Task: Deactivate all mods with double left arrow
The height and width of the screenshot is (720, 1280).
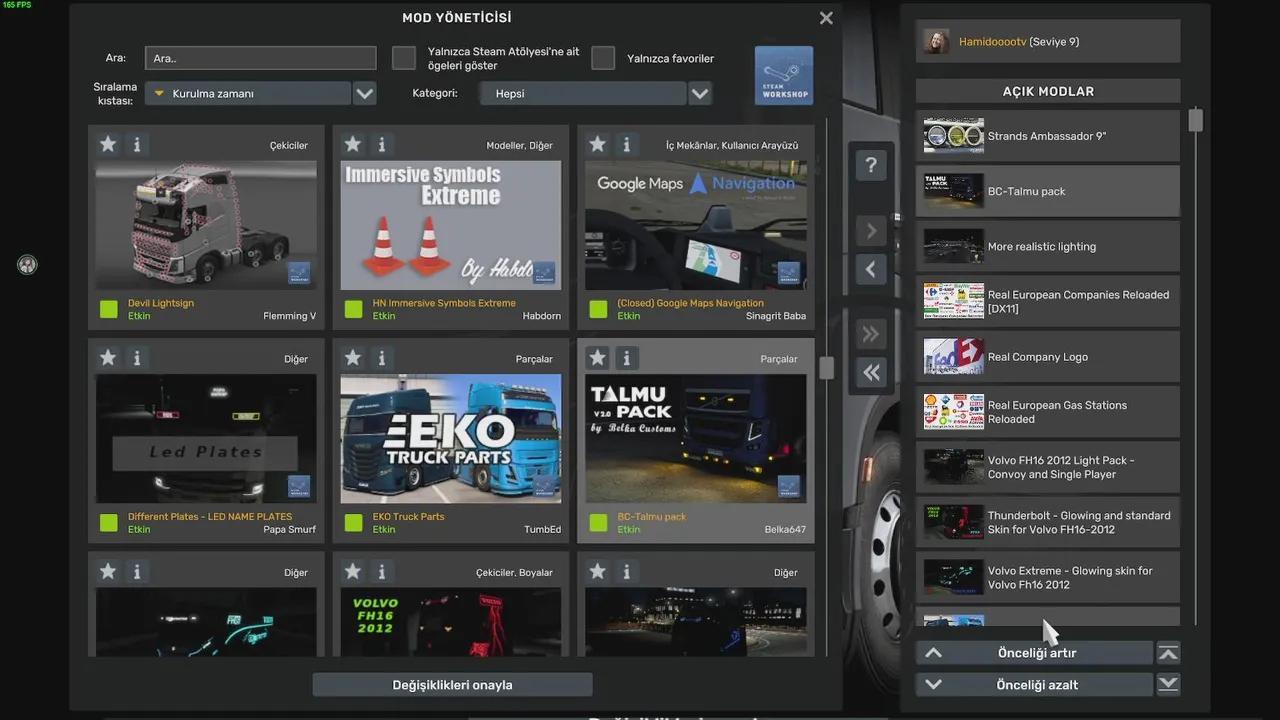Action: pos(871,372)
